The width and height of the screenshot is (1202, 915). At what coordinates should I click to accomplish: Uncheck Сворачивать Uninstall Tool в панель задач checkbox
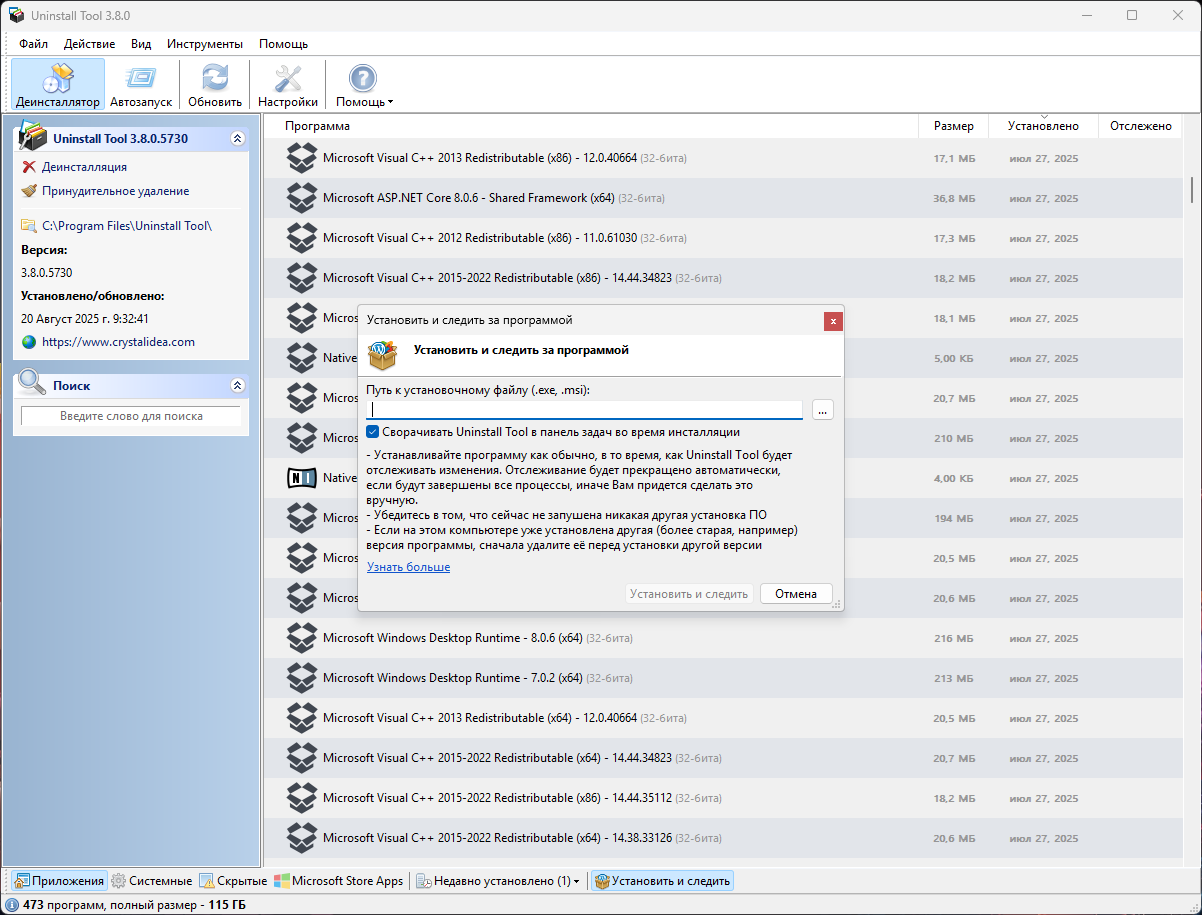click(373, 432)
